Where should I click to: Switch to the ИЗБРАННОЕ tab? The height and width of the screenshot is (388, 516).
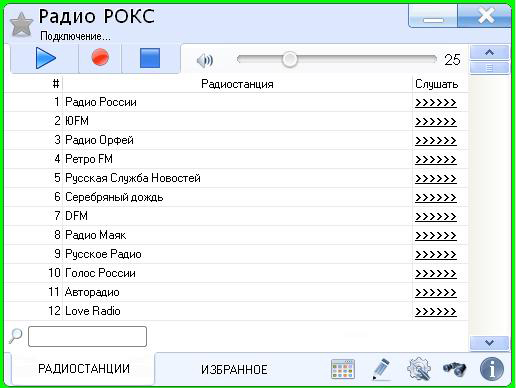[234, 370]
